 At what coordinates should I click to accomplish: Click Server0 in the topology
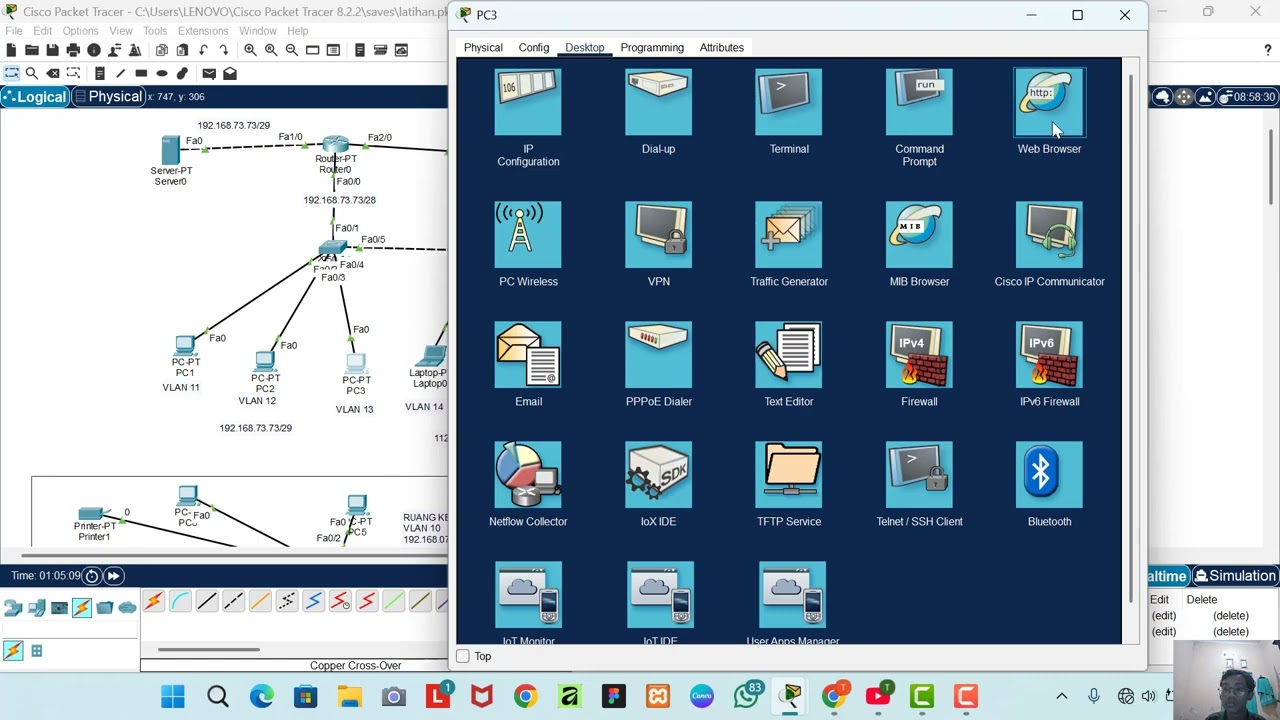(171, 151)
